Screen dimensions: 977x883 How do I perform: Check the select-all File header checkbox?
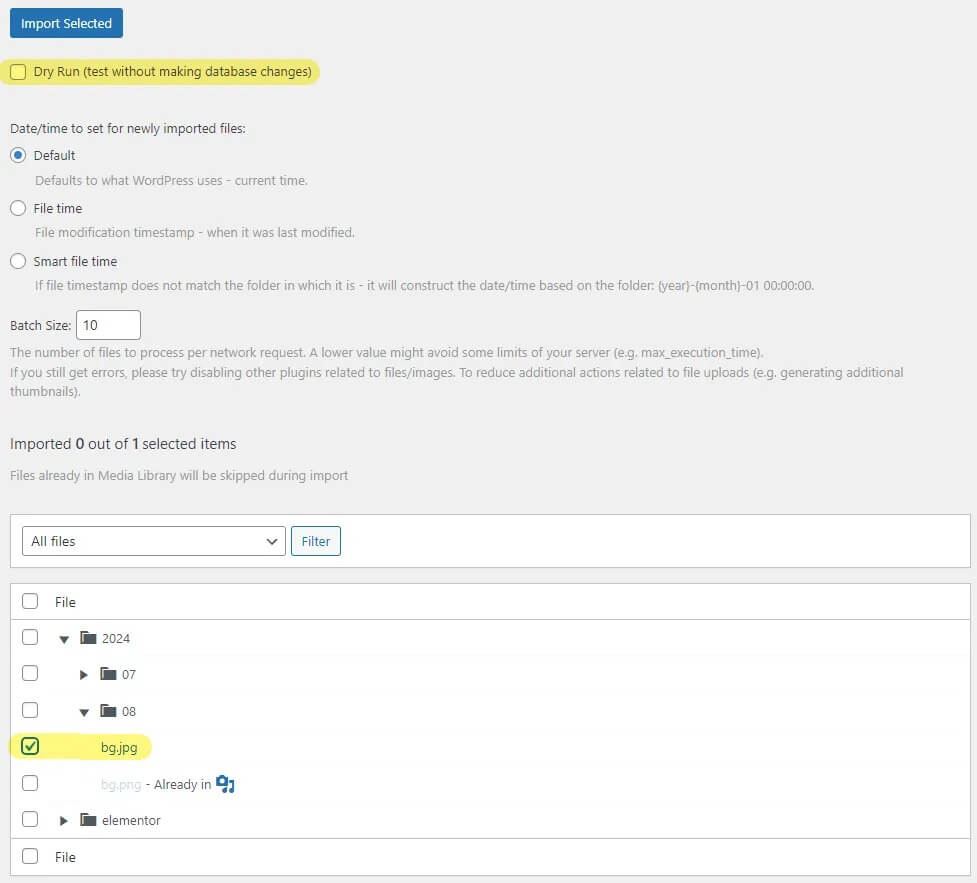click(30, 602)
